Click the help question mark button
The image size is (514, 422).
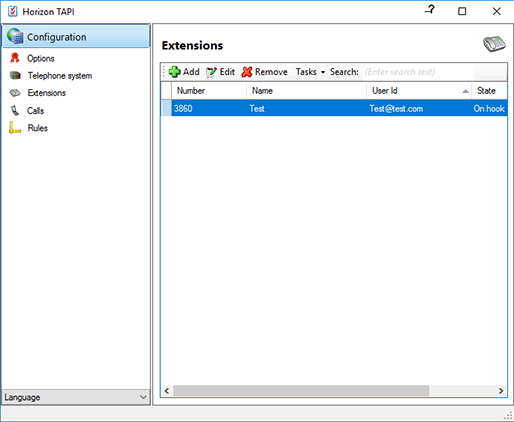[430, 10]
